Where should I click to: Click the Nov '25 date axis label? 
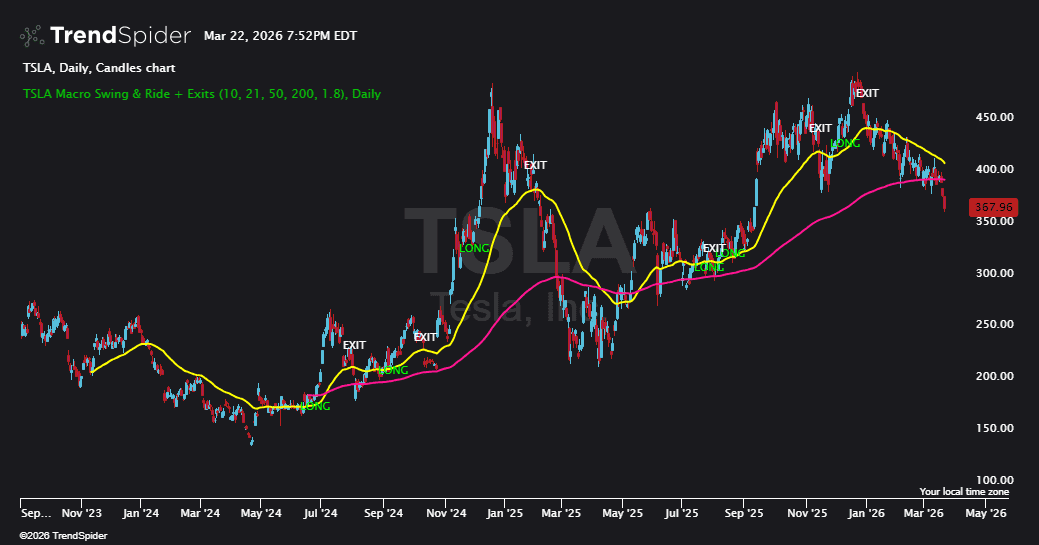coord(806,513)
